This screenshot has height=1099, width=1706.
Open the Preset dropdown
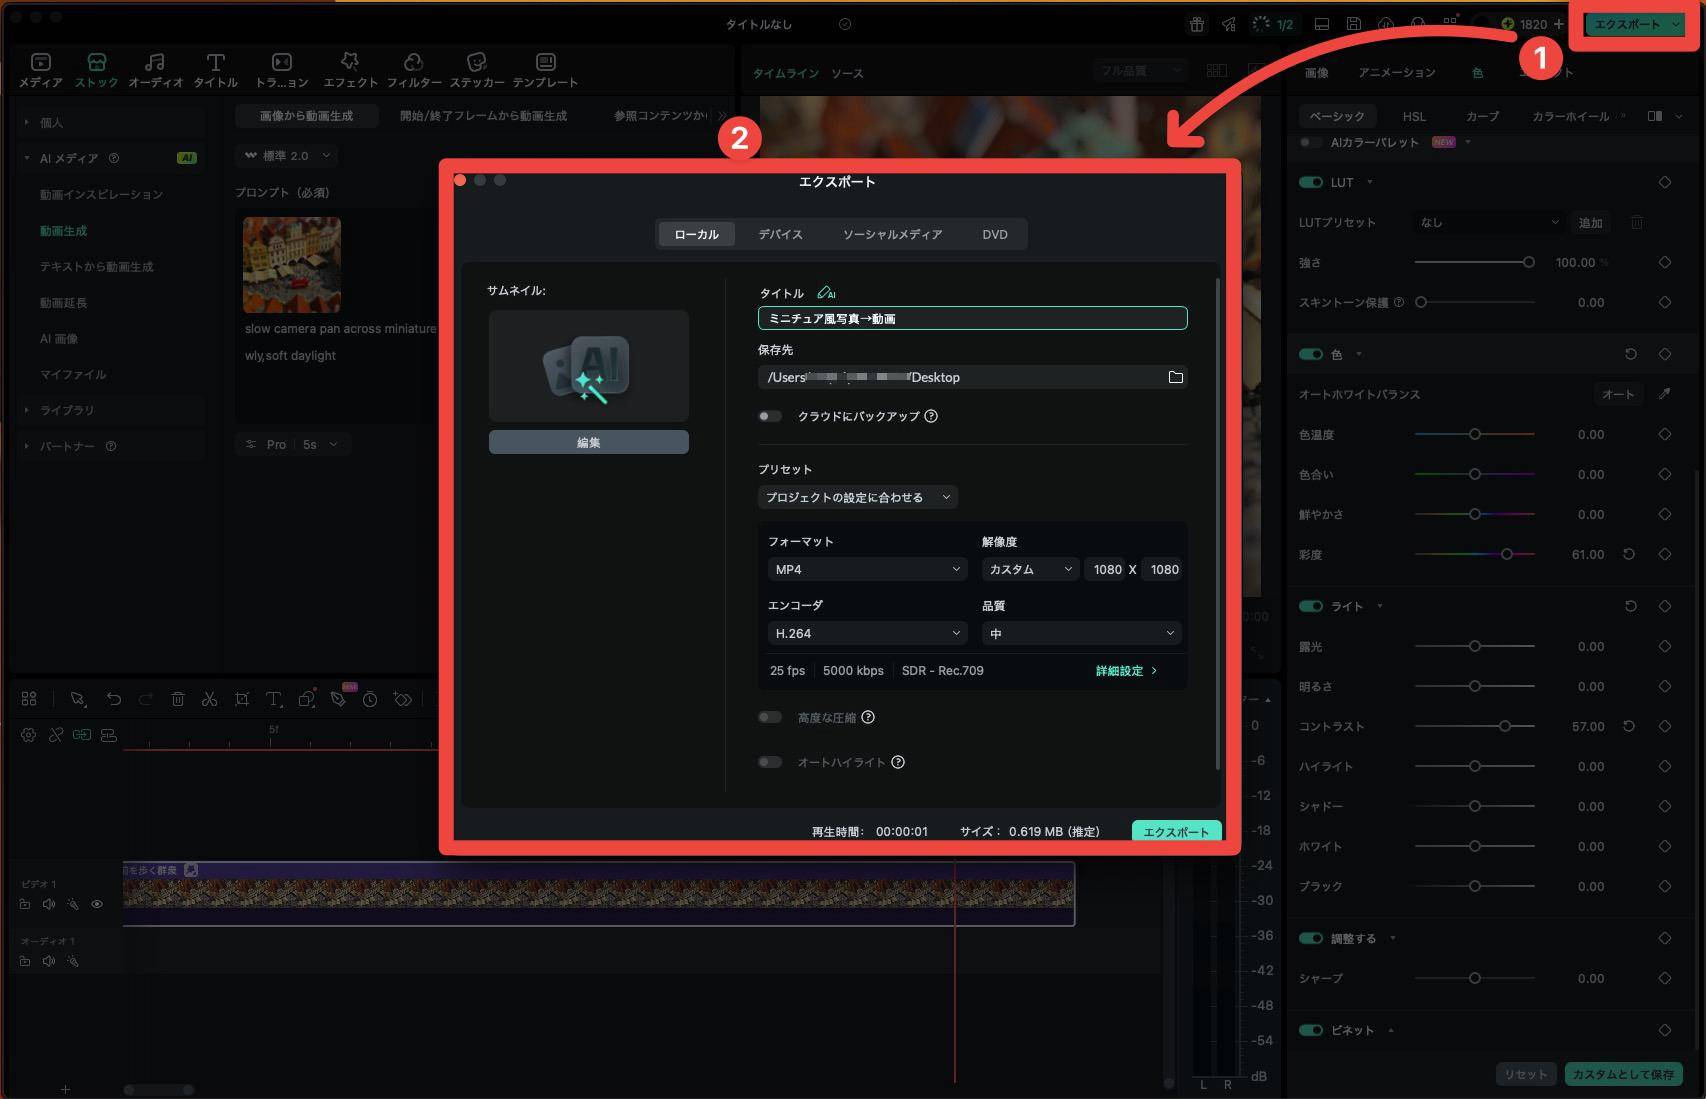pyautogui.click(x=858, y=497)
